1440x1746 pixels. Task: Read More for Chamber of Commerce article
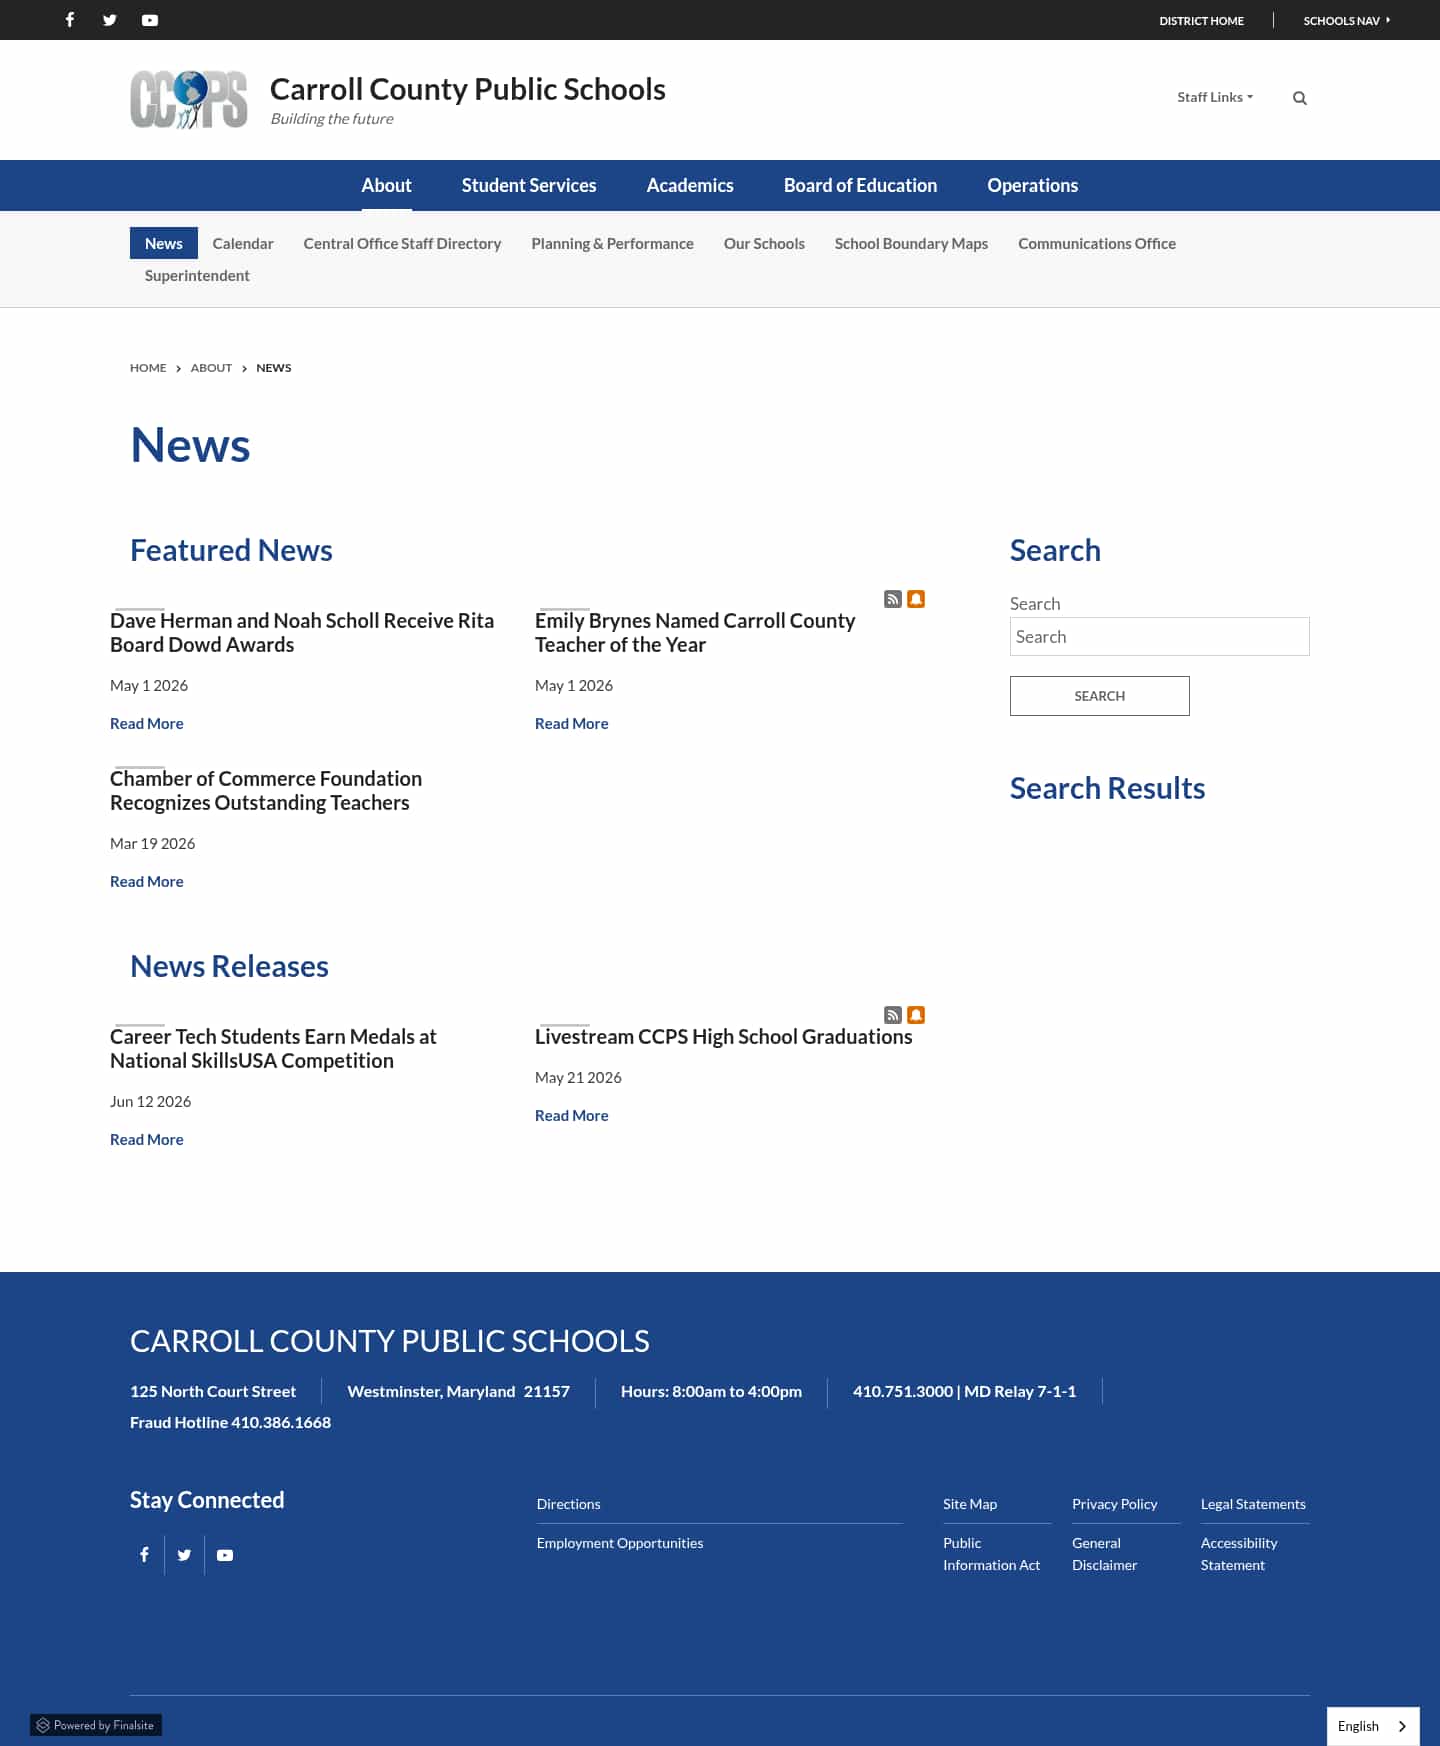tap(147, 881)
